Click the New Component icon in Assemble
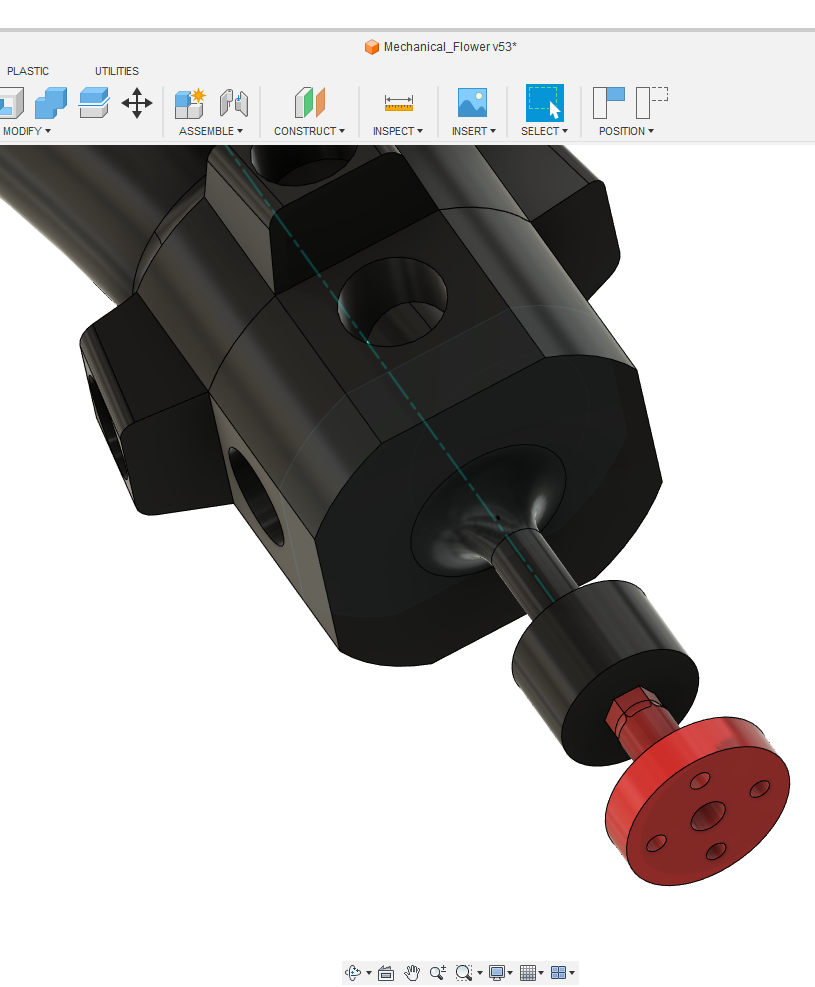The image size is (815, 987). click(x=190, y=103)
